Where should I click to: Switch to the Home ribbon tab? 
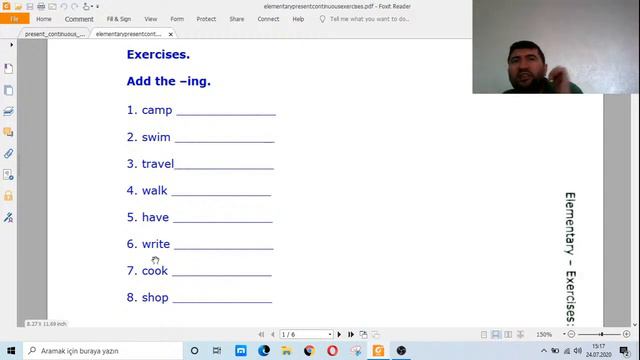[x=44, y=19]
